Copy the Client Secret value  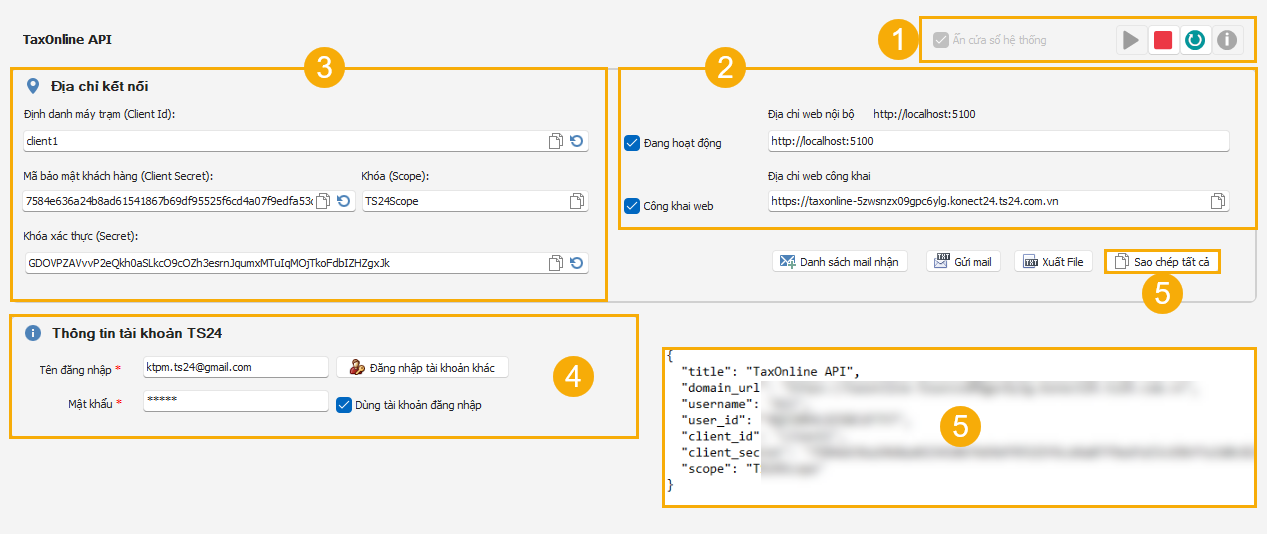(x=323, y=201)
